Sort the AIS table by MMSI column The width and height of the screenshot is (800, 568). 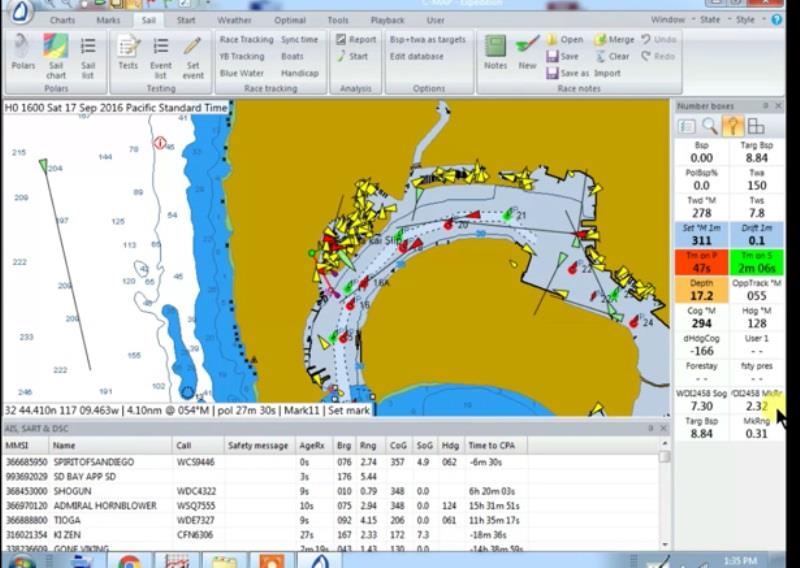click(26, 446)
